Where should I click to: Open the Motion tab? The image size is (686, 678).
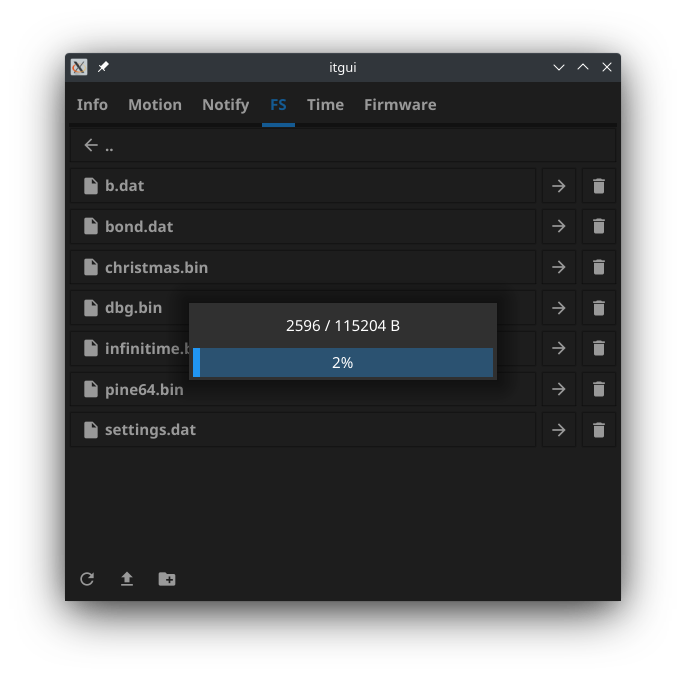point(155,105)
